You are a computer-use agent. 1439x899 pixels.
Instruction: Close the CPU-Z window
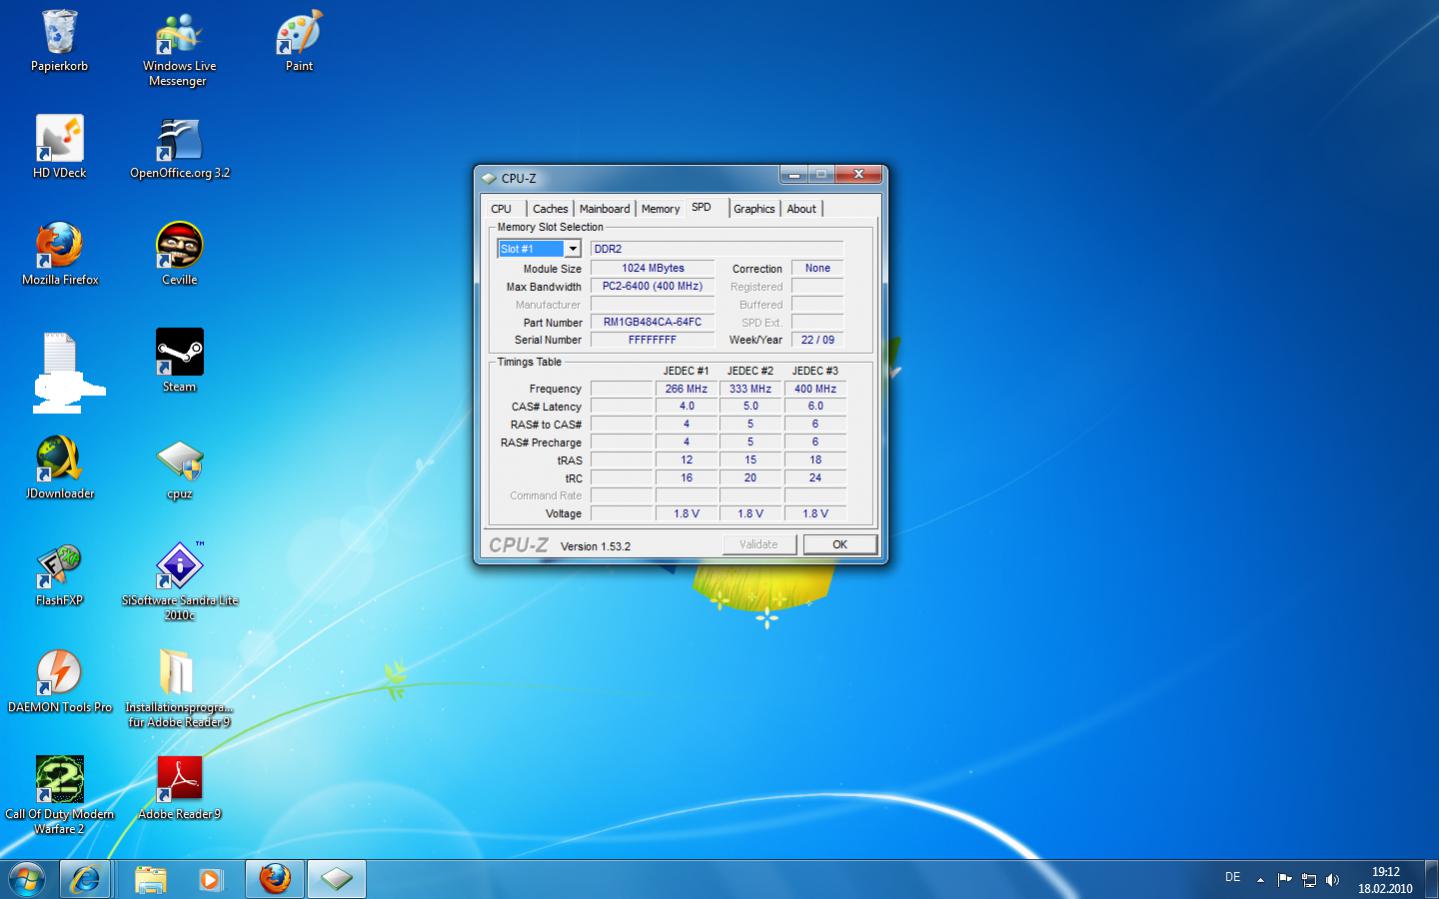[x=858, y=175]
